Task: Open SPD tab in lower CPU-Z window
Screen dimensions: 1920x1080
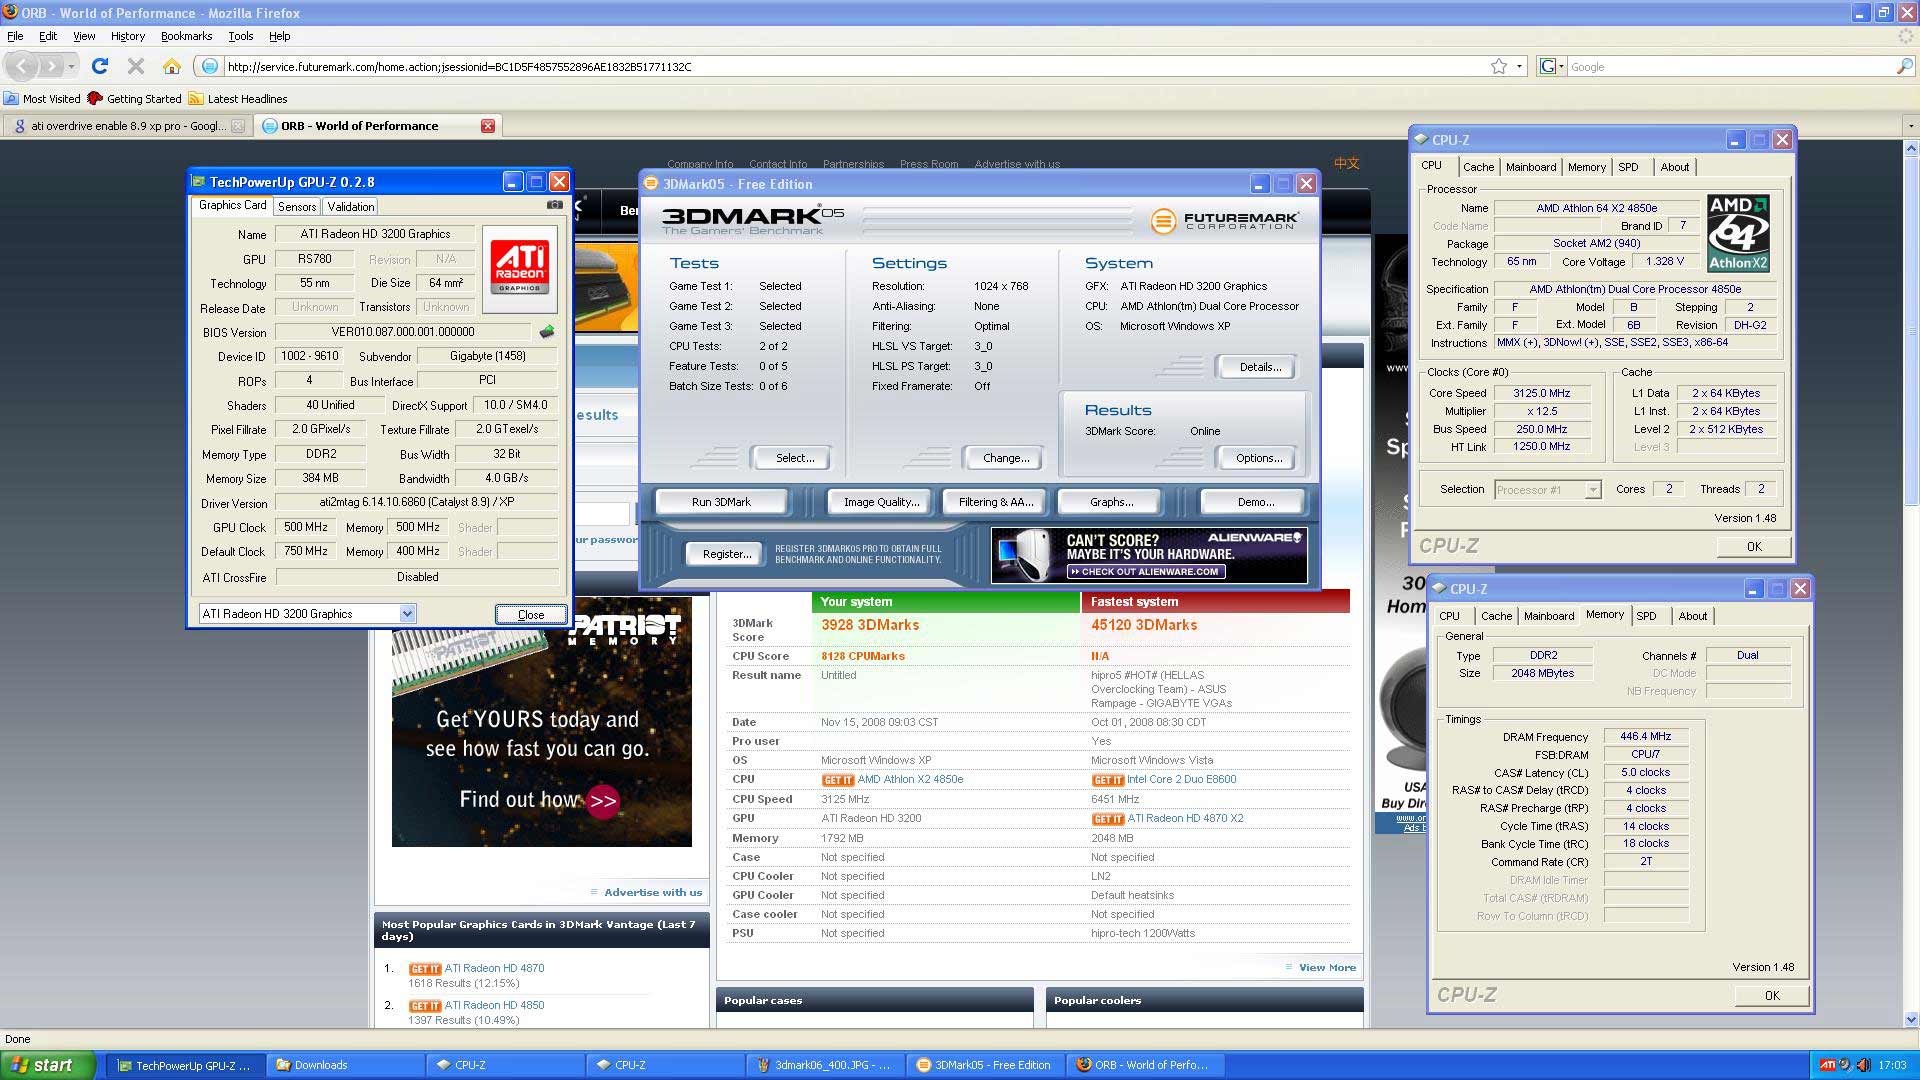Action: pos(1646,616)
